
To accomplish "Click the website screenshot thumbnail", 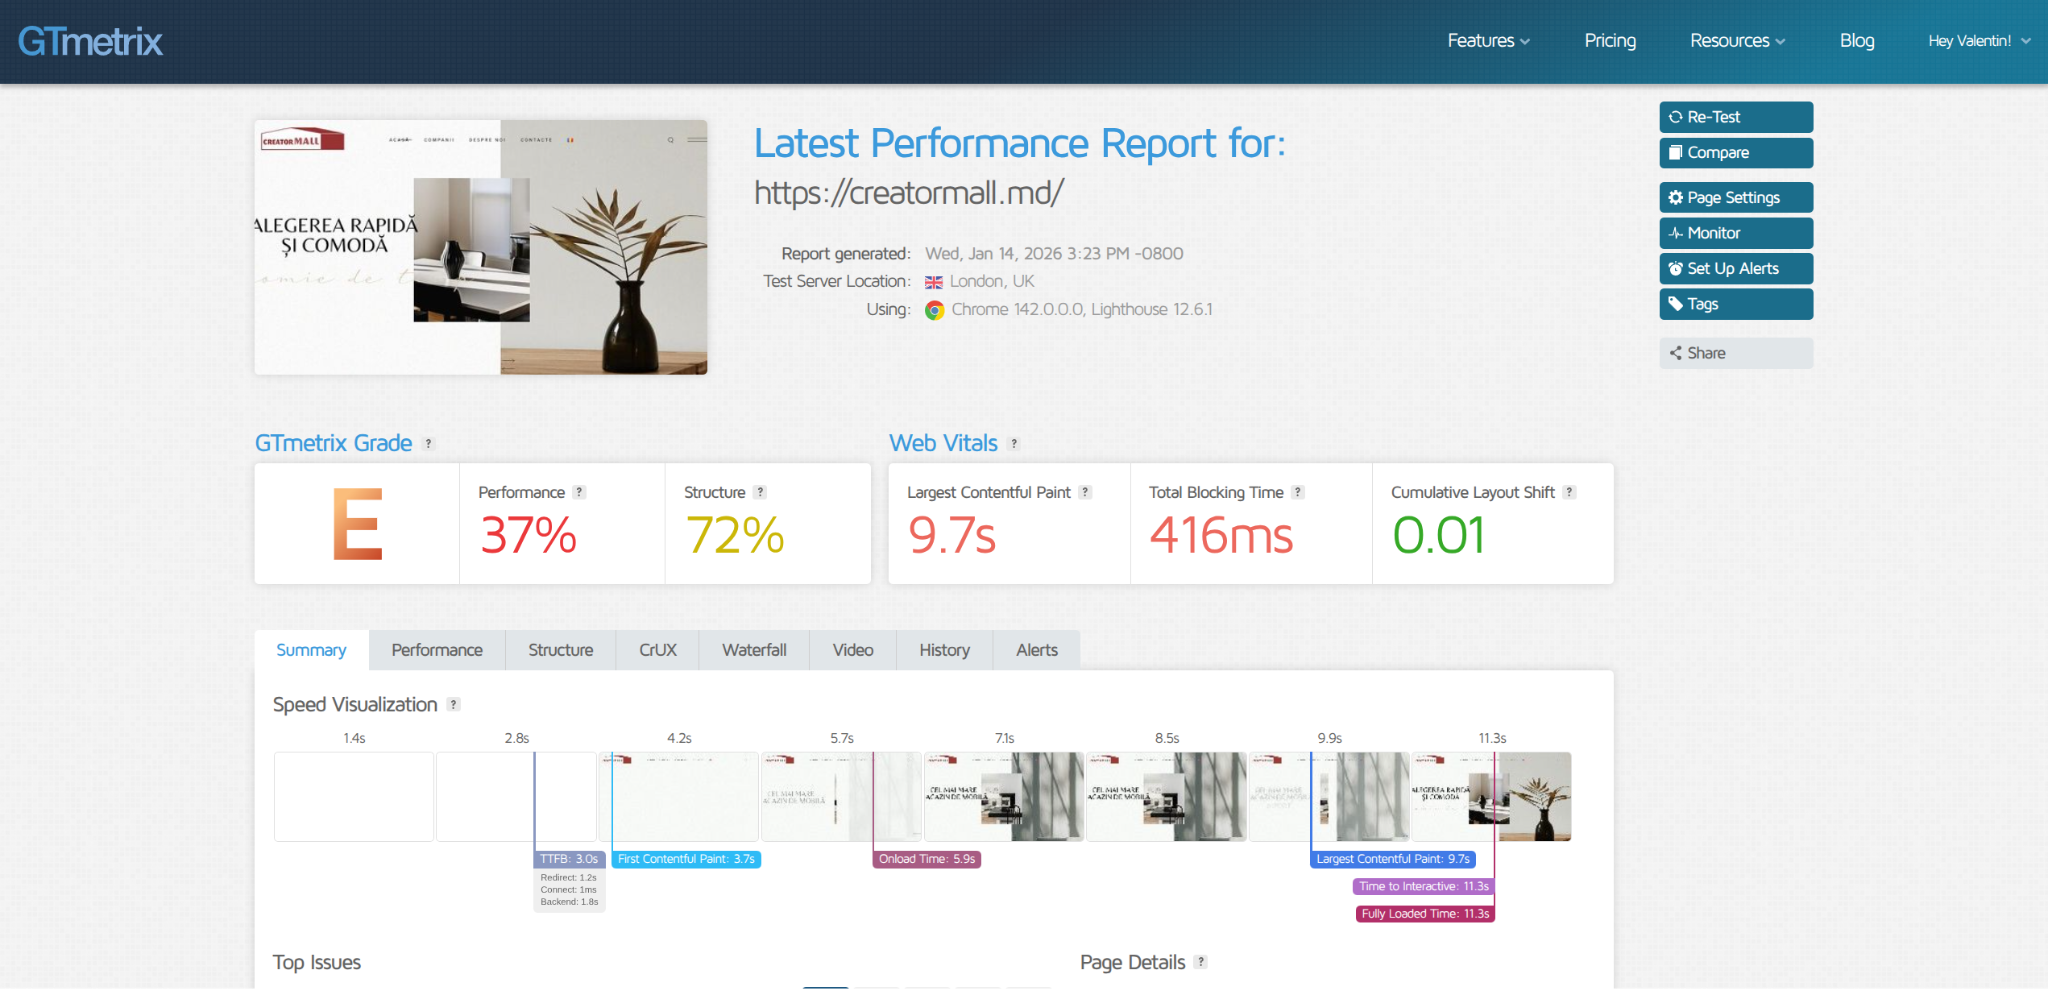I will (x=481, y=248).
